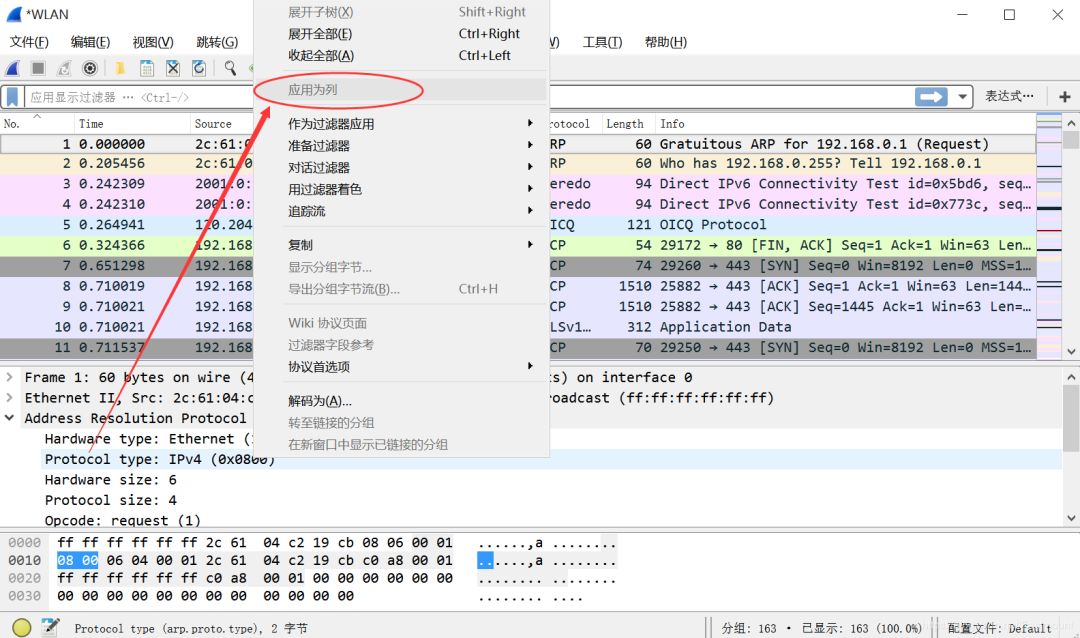Stop the running packet capture
1080x638 pixels.
[x=38, y=68]
